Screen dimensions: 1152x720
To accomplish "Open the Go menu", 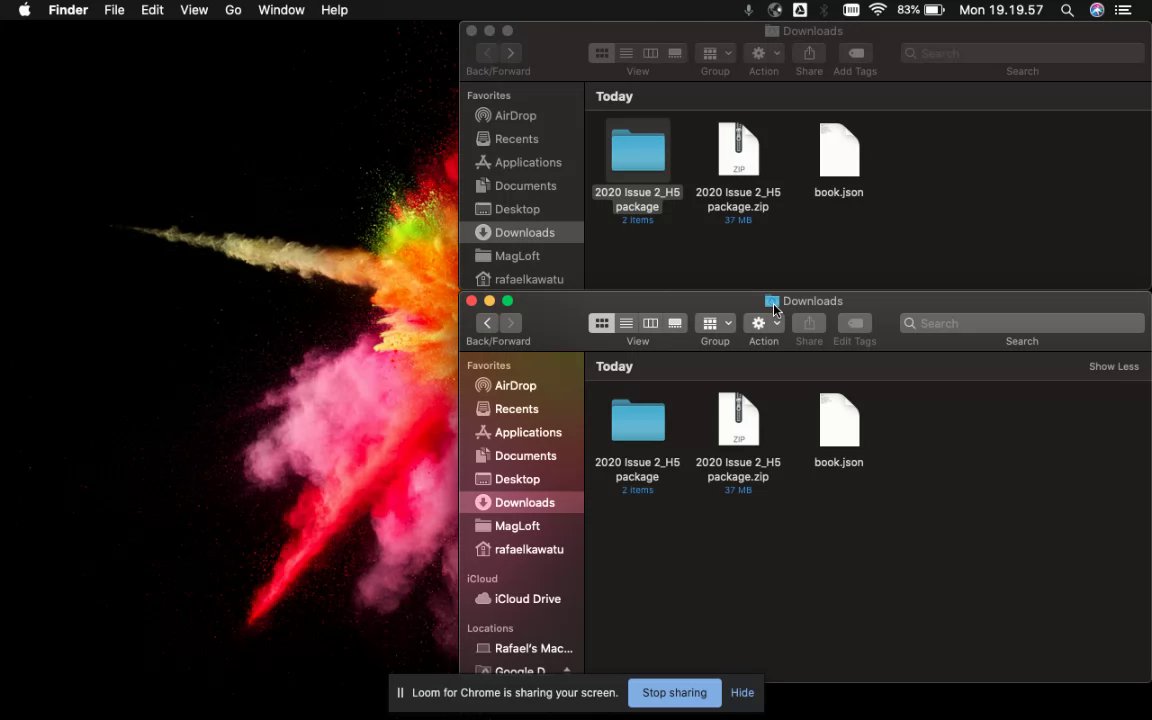I will [x=233, y=10].
